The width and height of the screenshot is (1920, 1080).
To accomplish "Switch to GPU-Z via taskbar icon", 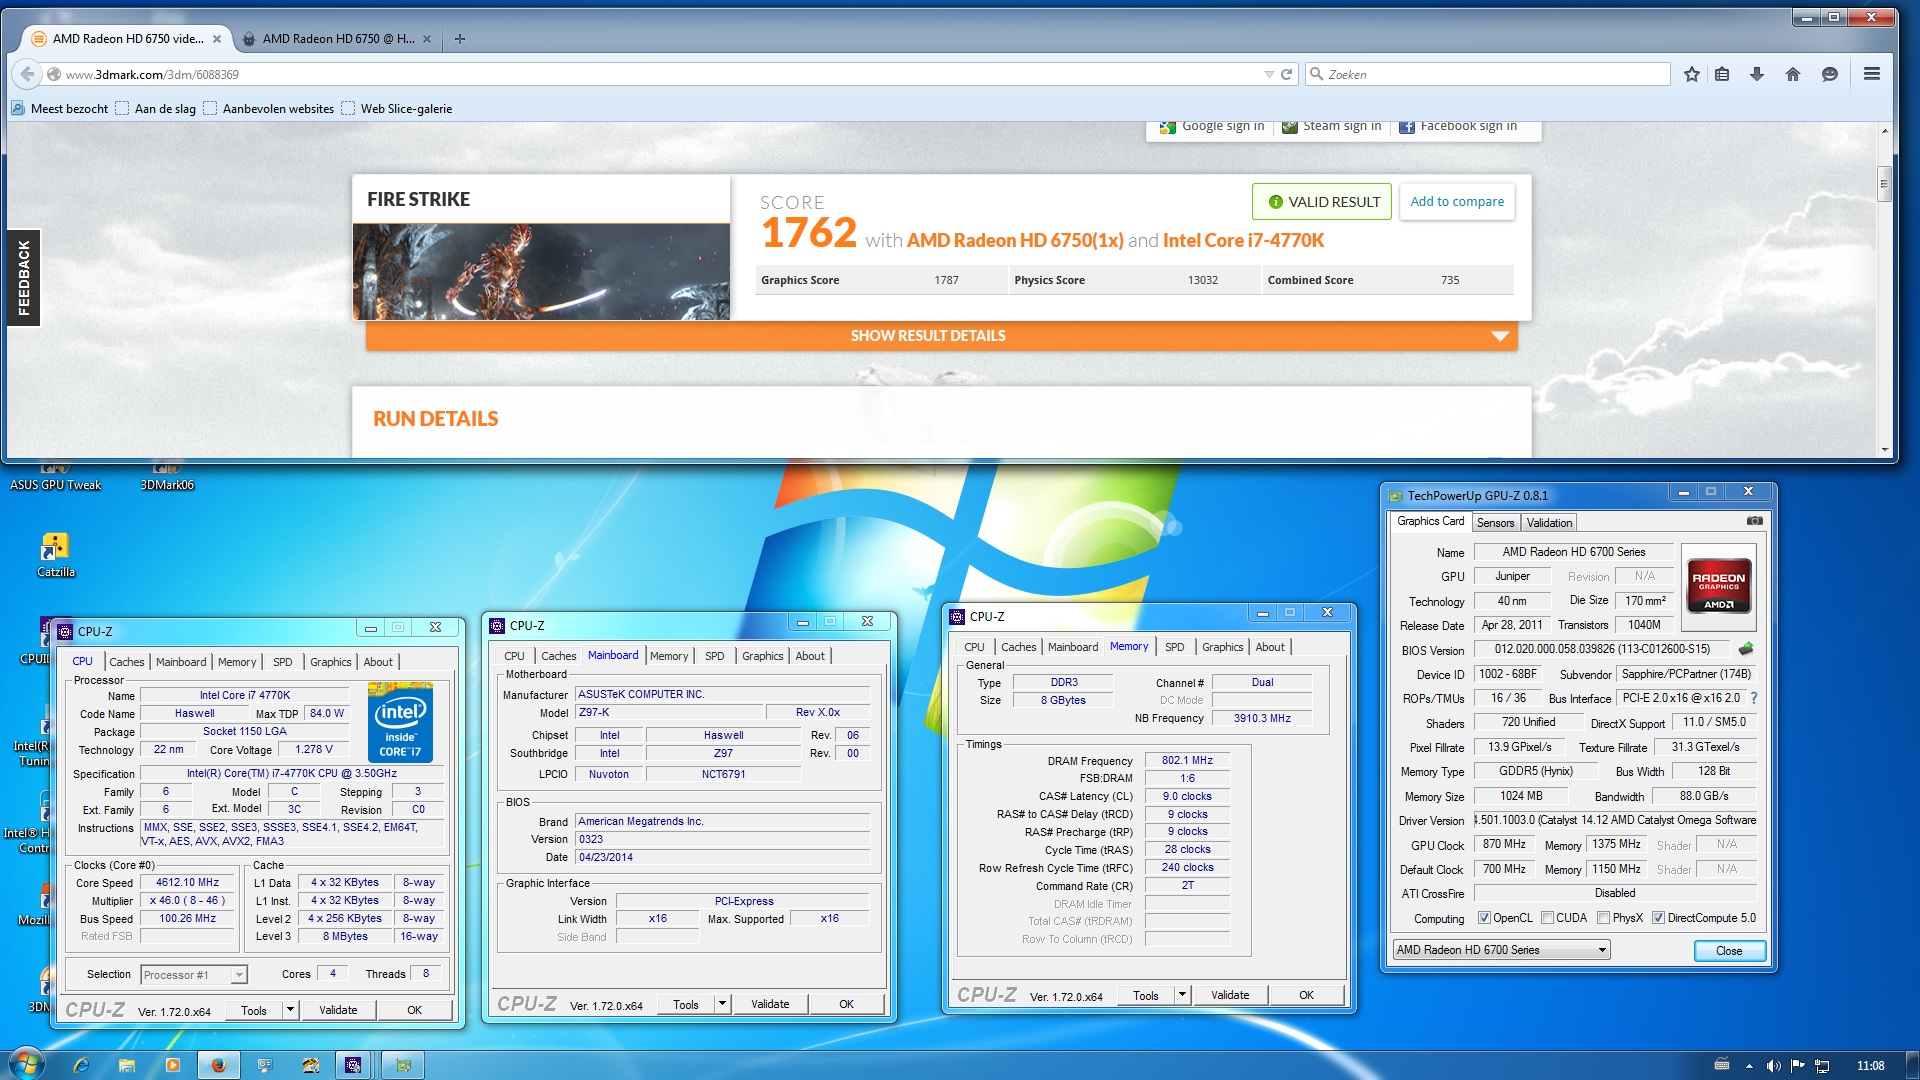I will coord(404,1065).
